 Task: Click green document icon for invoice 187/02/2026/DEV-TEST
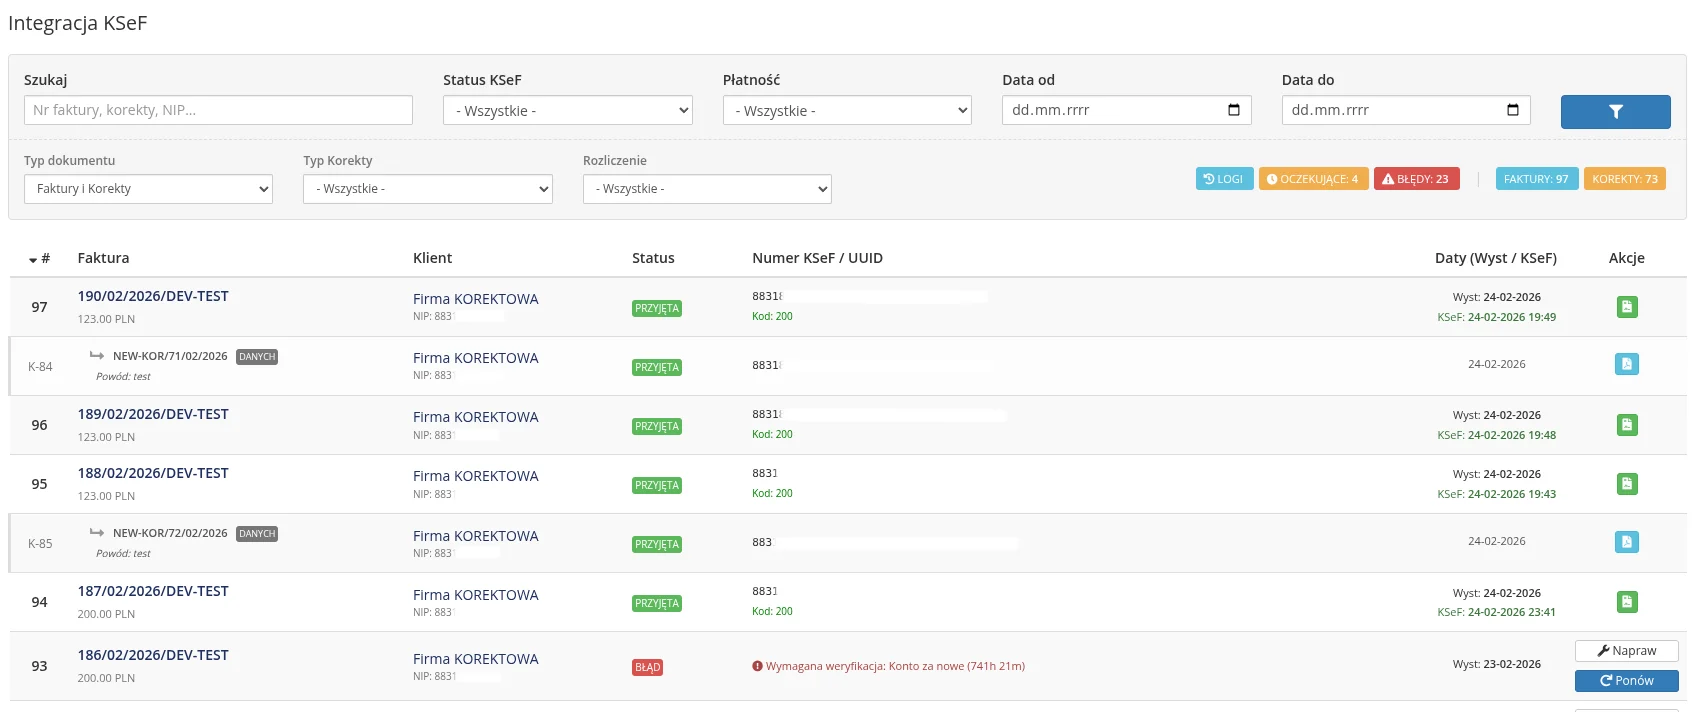[x=1626, y=602]
